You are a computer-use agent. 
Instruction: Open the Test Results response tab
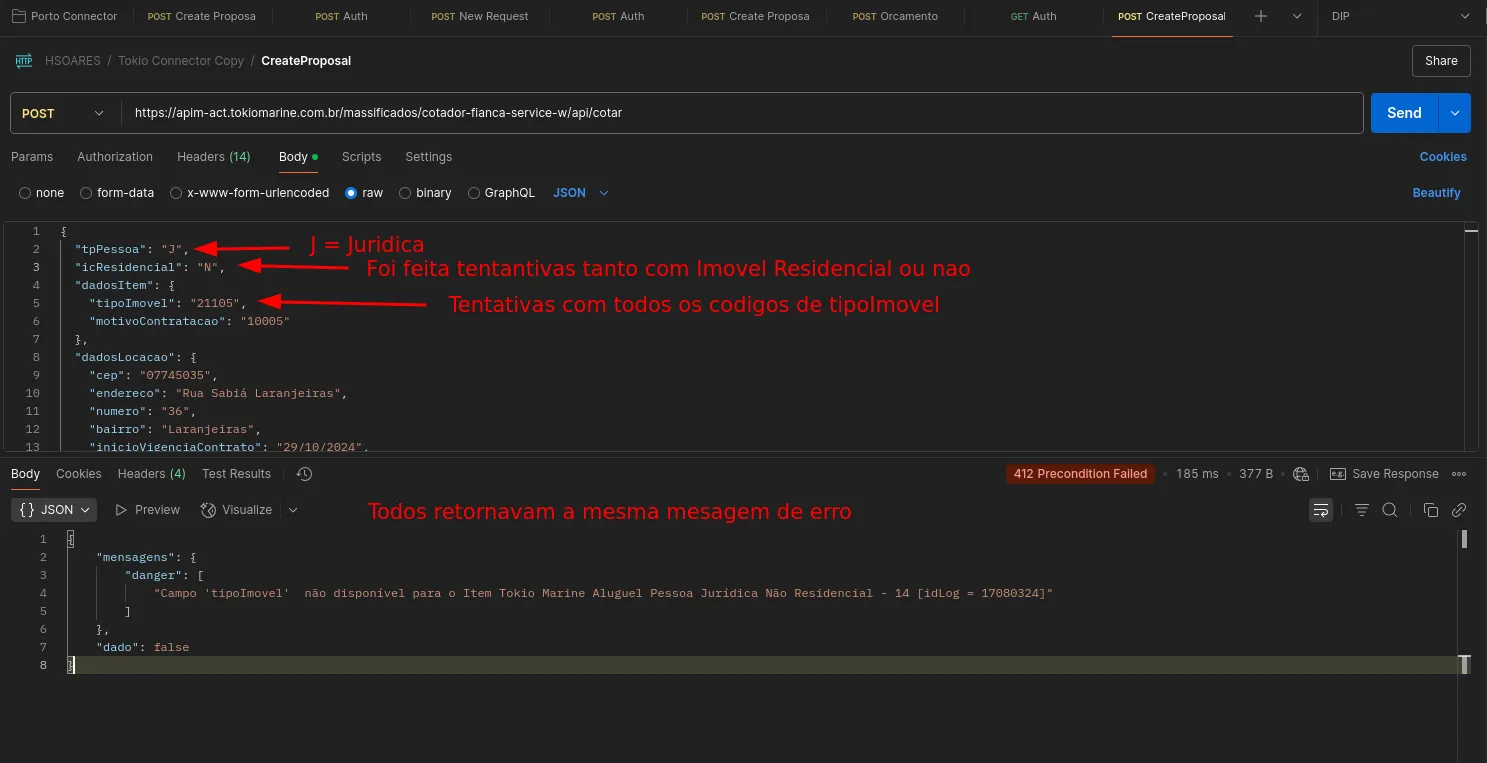(236, 474)
